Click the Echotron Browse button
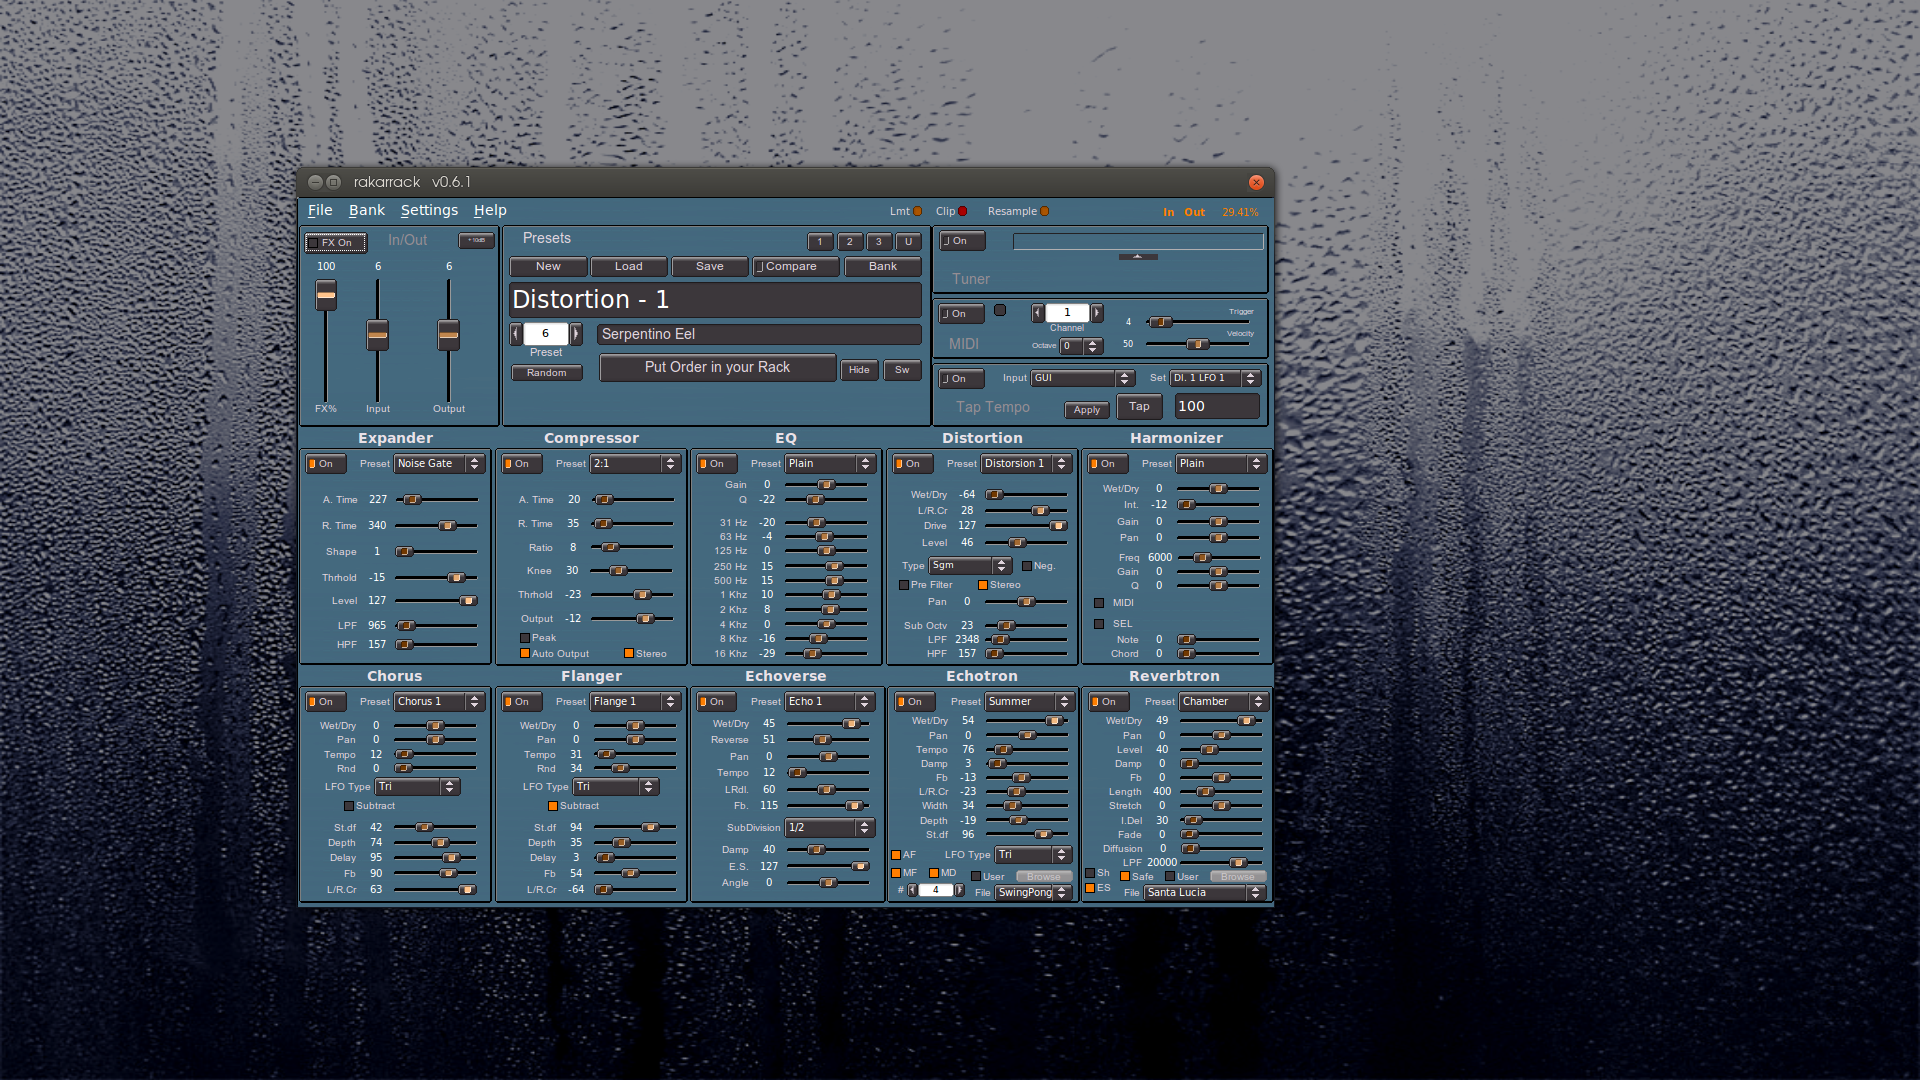The height and width of the screenshot is (1080, 1920). [x=1044, y=877]
